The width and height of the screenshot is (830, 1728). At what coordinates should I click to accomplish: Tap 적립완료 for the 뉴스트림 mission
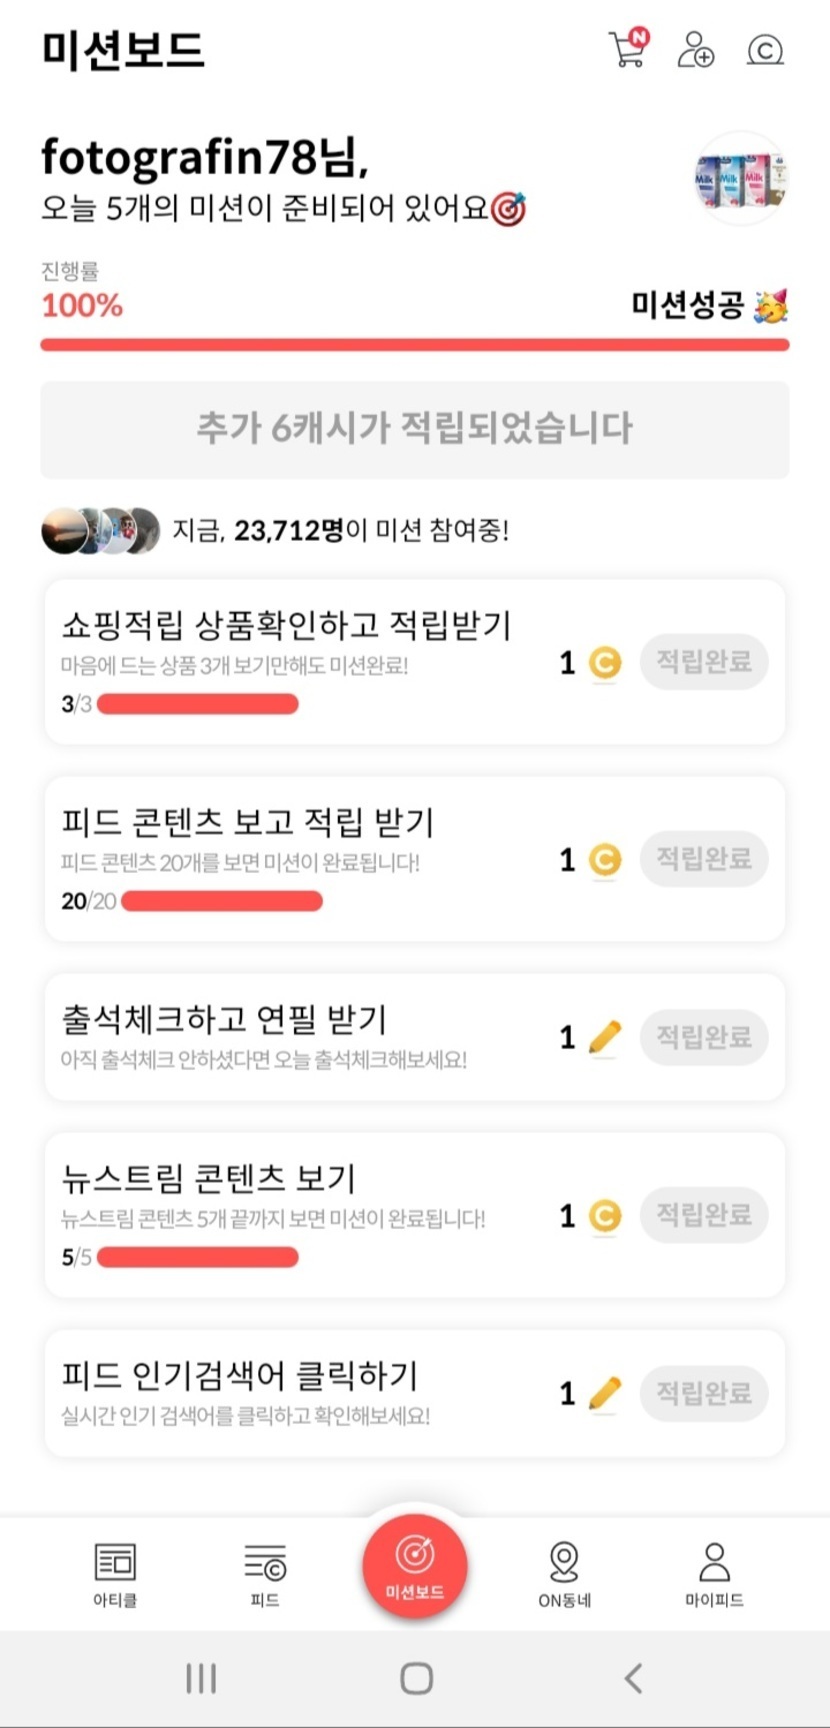click(704, 1215)
